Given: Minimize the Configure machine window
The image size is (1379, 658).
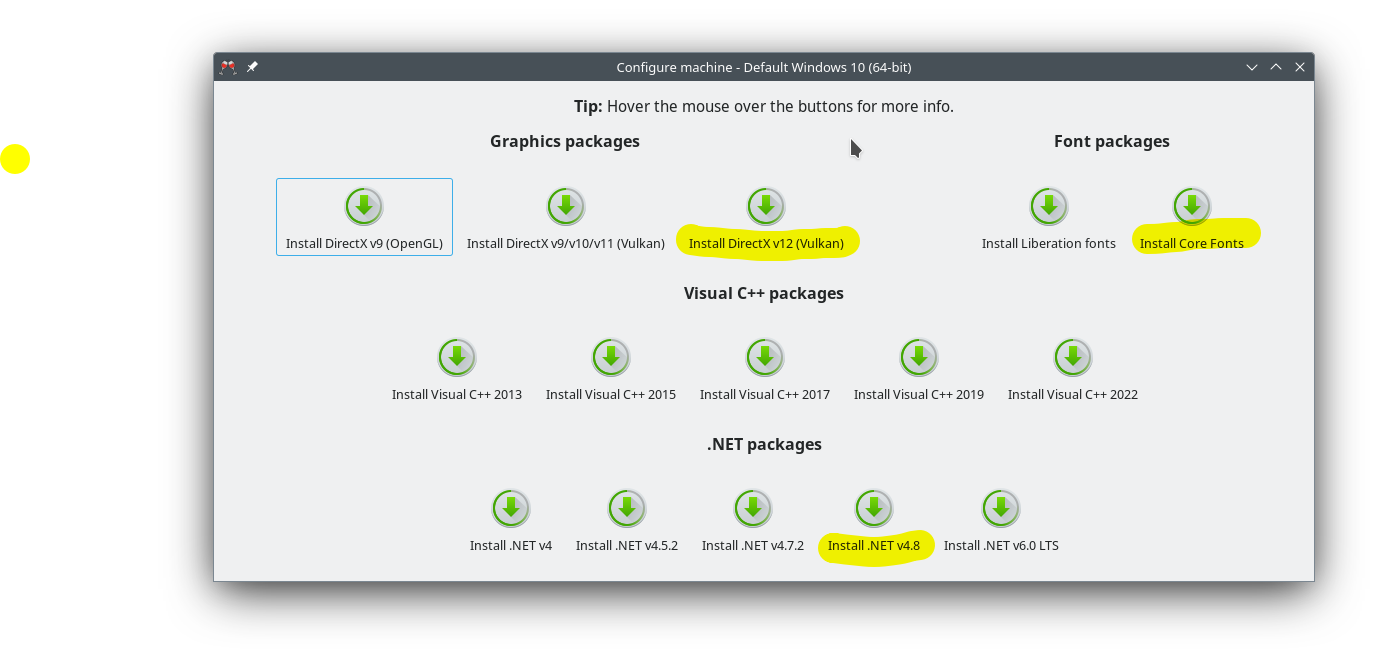Looking at the screenshot, I should [x=1252, y=67].
